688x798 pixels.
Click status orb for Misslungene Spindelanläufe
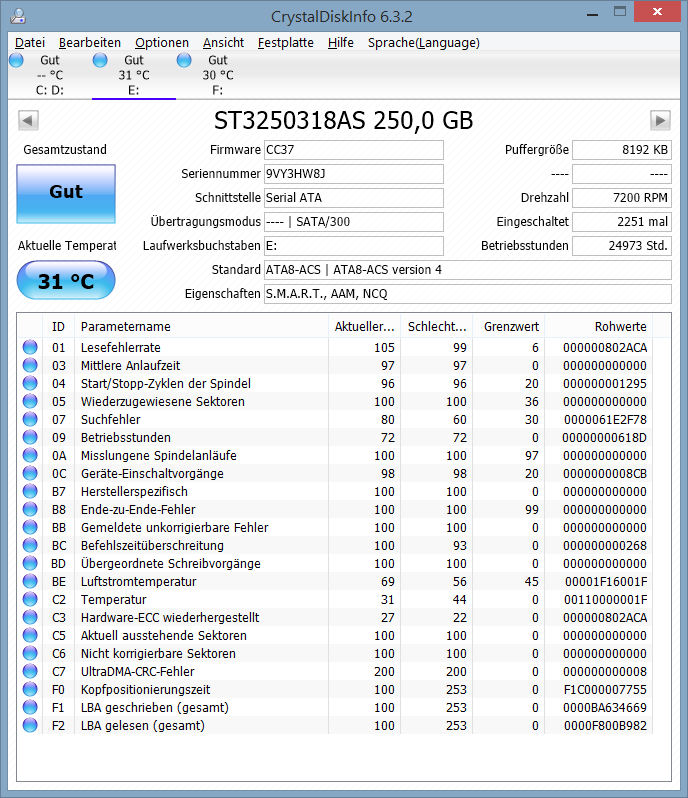(x=30, y=455)
